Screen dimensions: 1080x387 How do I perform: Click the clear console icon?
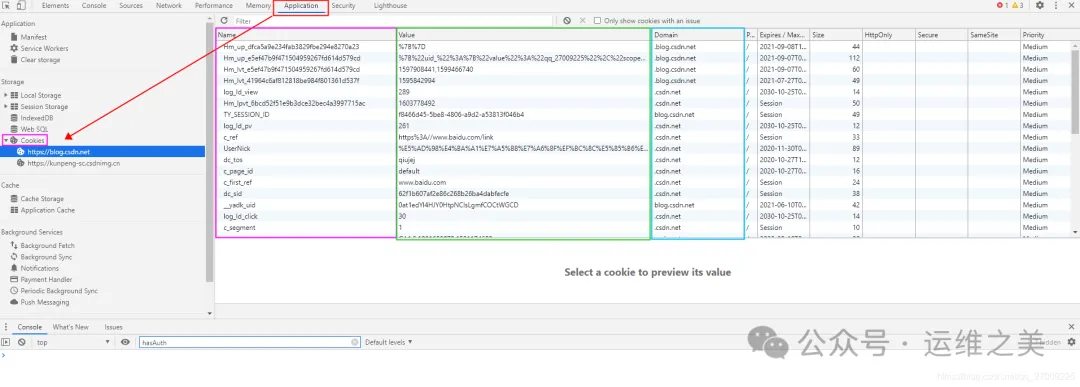coord(22,342)
